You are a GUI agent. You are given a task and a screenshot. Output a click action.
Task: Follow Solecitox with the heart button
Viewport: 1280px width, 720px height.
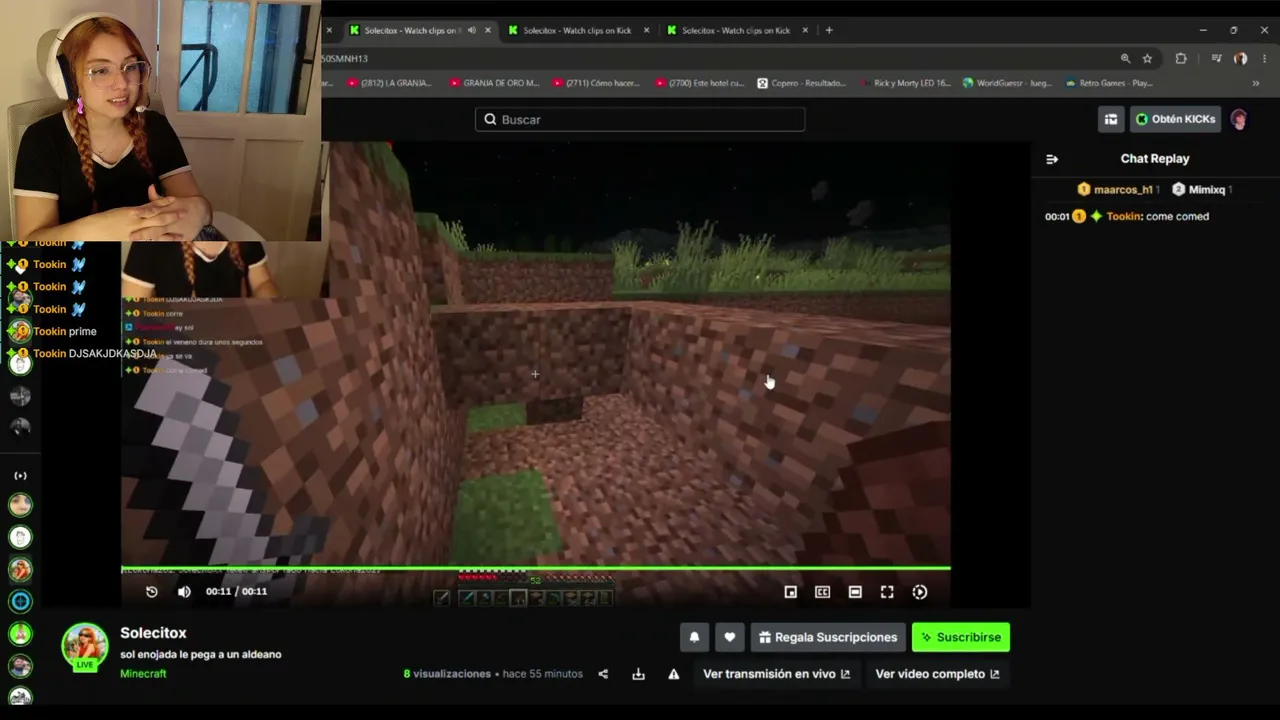coord(730,637)
